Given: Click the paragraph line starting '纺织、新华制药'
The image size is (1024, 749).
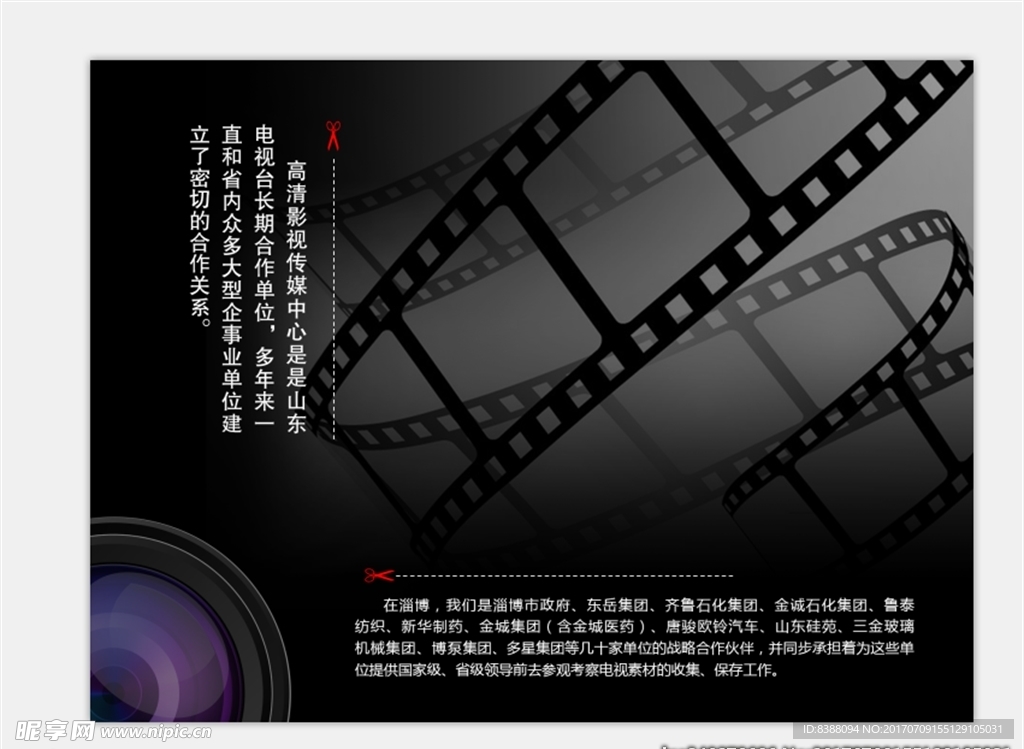Looking at the screenshot, I should tap(634, 627).
